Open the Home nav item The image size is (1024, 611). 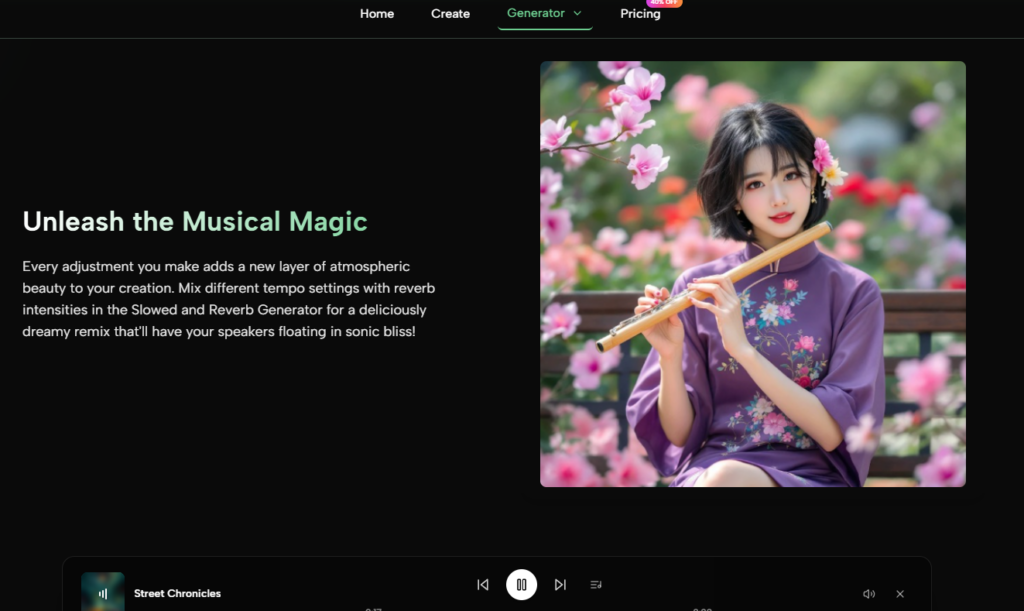click(x=377, y=14)
